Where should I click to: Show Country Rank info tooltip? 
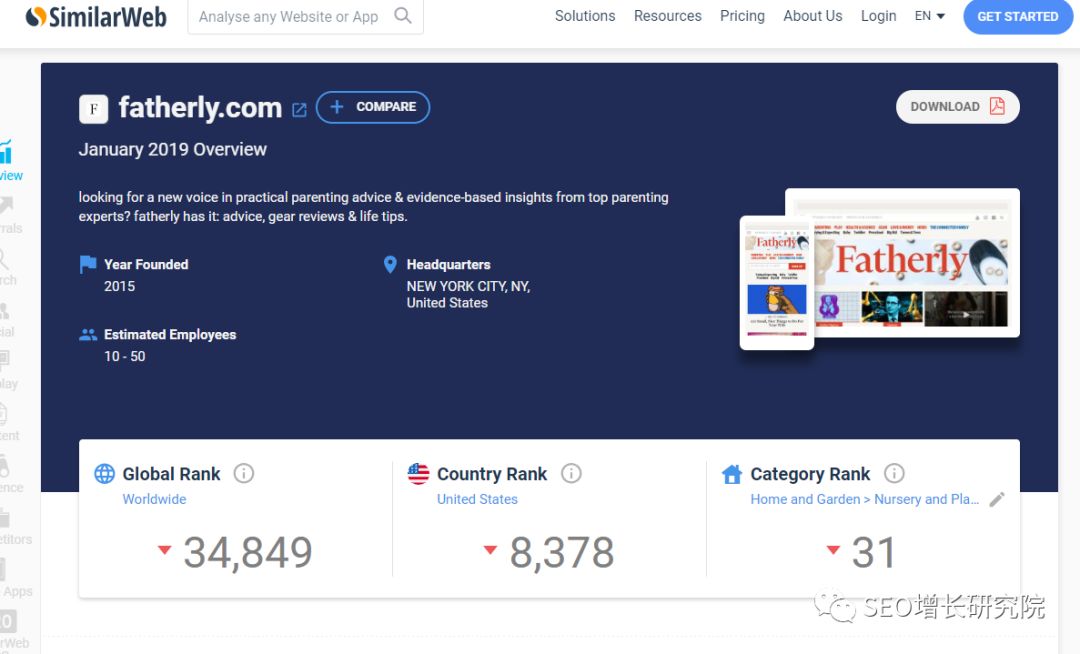click(x=571, y=474)
